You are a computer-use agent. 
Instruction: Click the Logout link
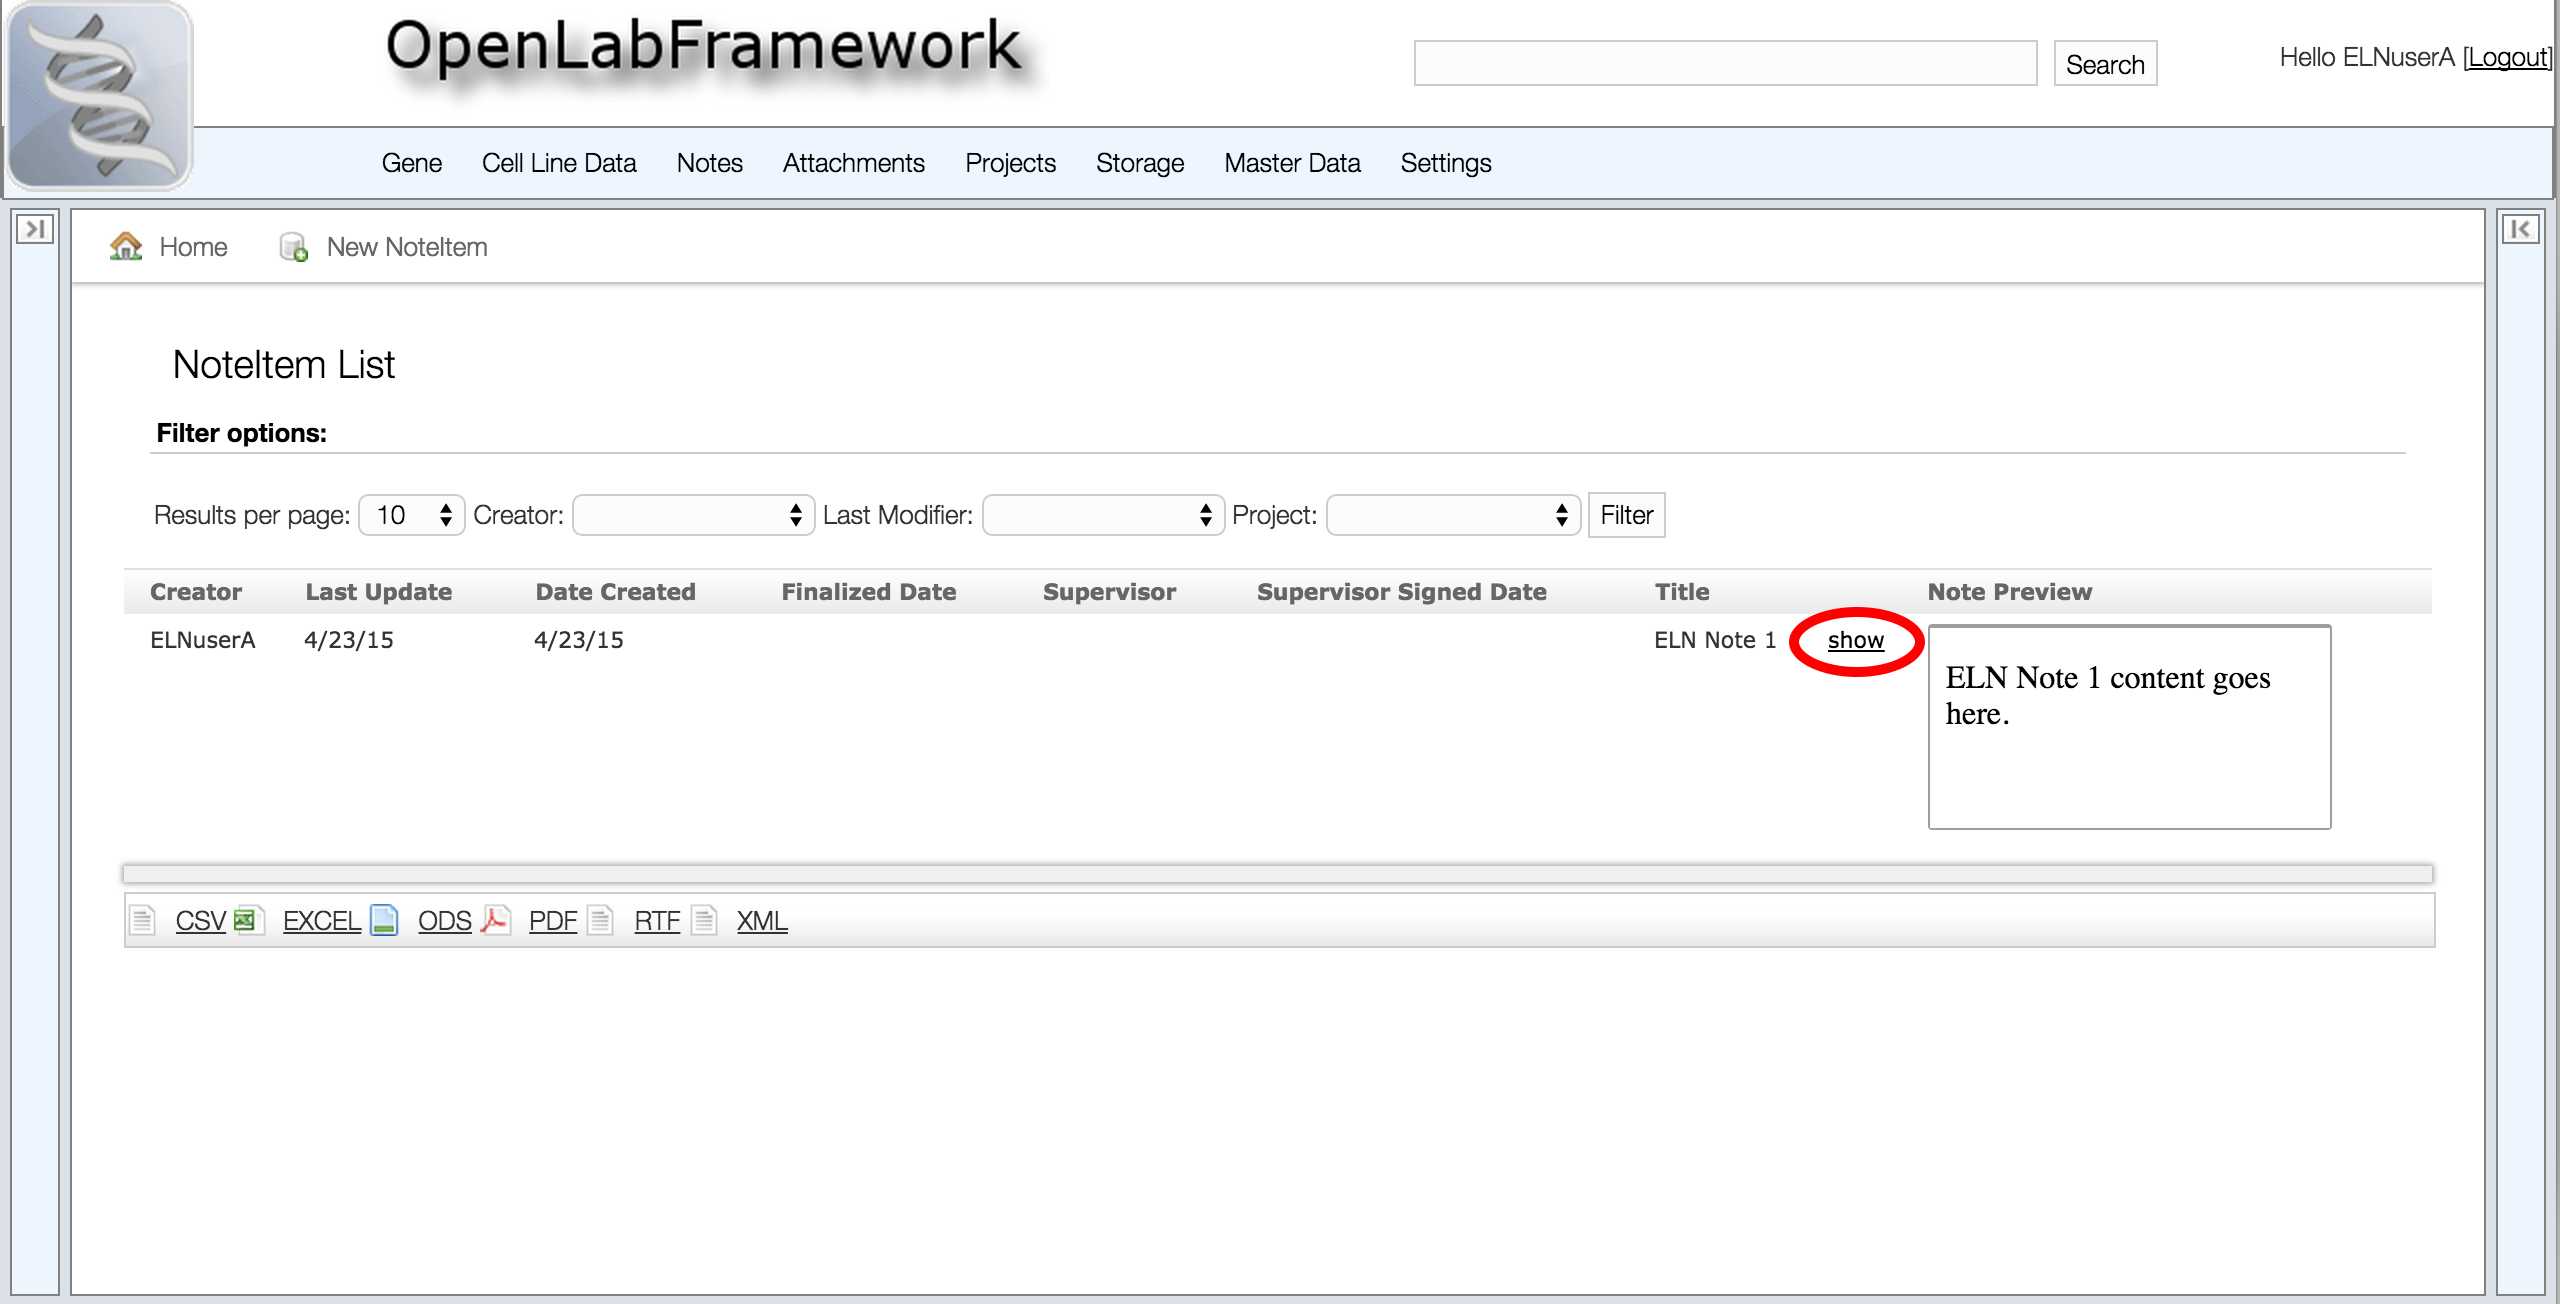tap(2507, 58)
